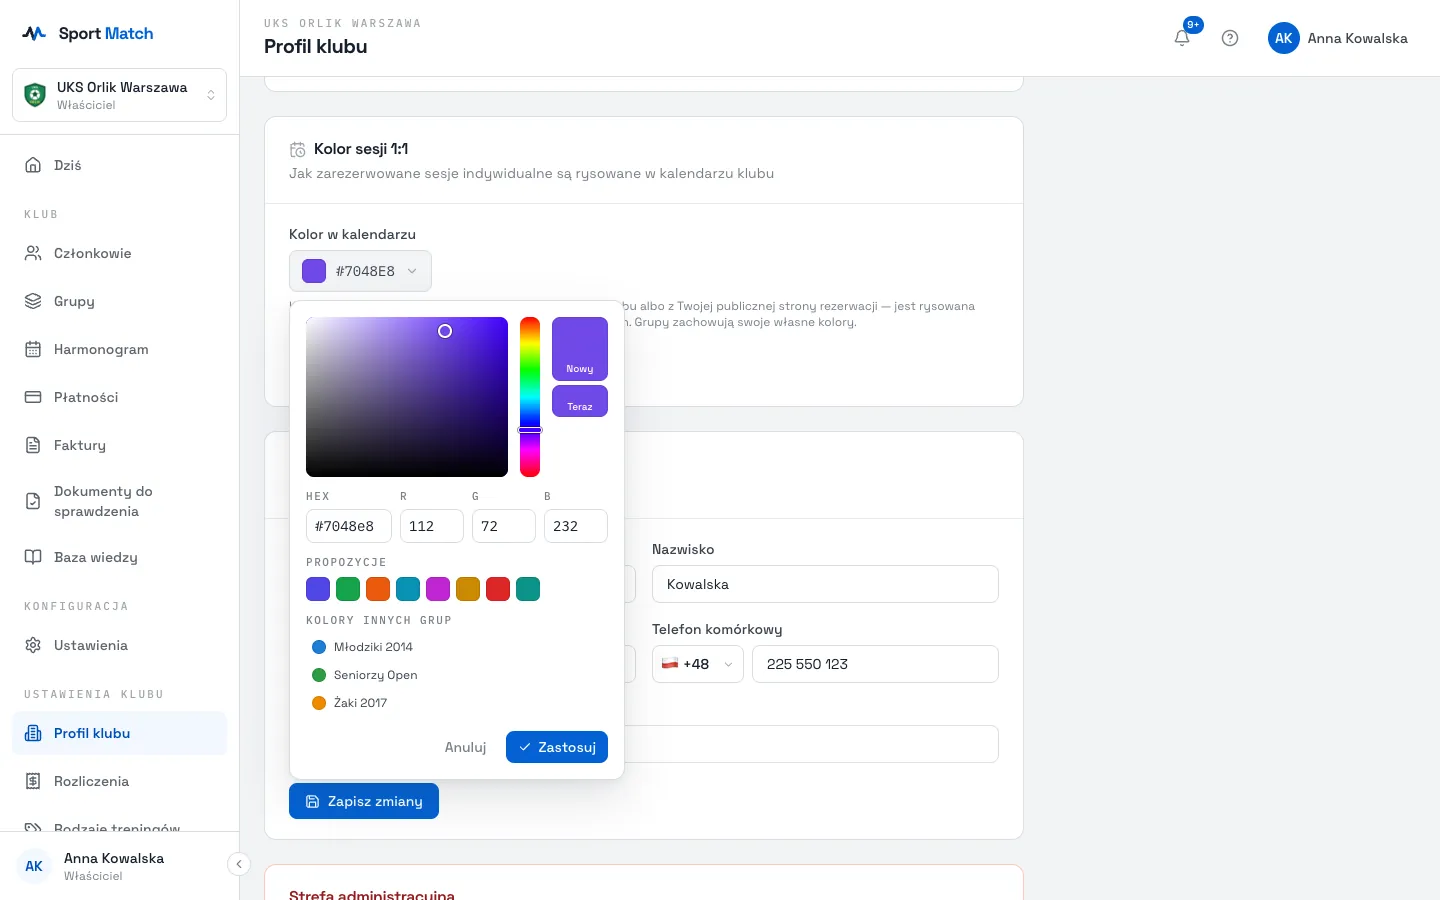Go to Członkowie section

(x=120, y=253)
